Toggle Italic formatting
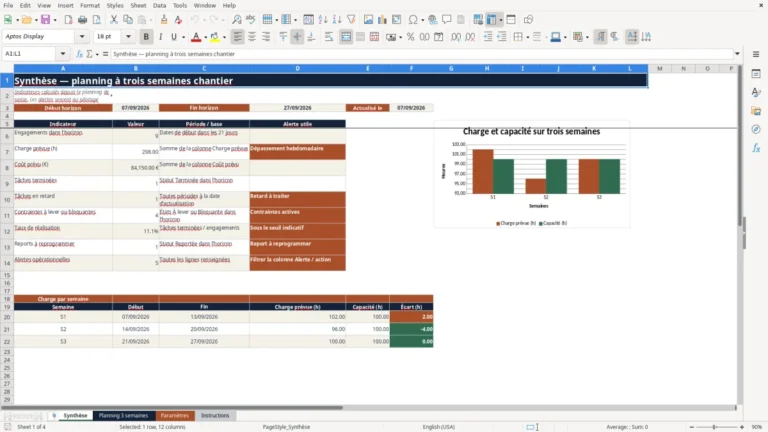The height and width of the screenshot is (432, 768). 160,37
